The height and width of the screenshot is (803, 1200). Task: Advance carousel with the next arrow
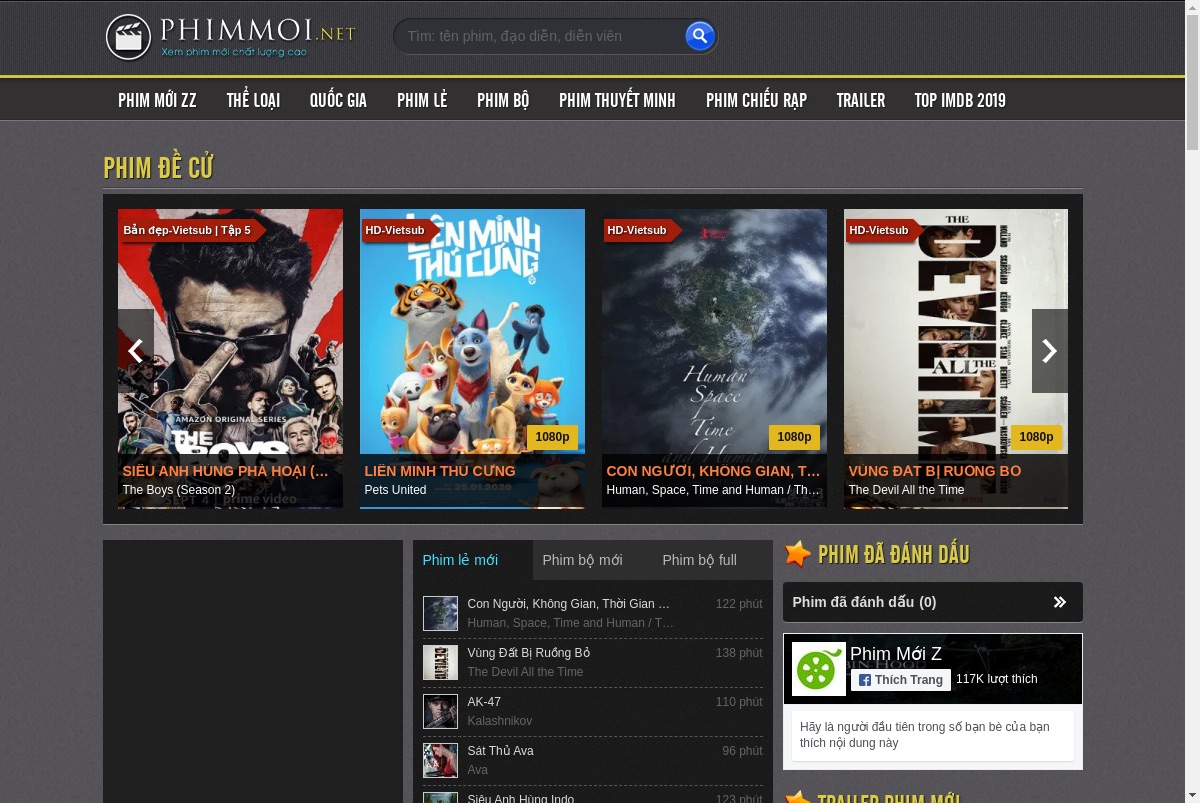click(1050, 350)
